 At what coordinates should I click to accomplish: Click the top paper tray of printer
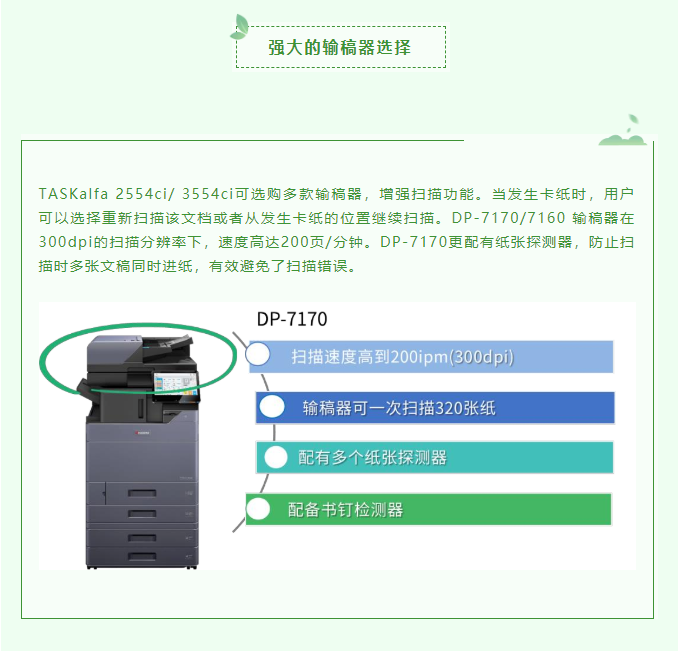[142, 493]
